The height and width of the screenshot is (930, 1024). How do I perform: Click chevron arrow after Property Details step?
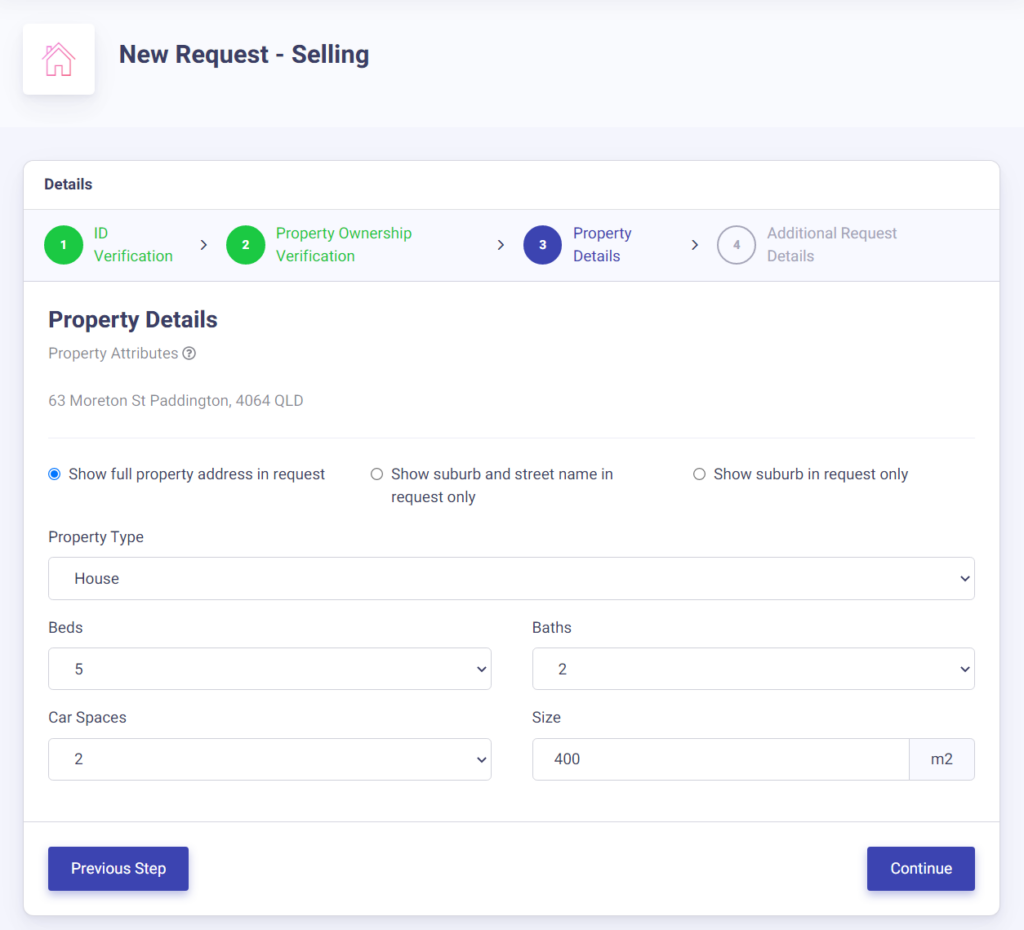pyautogui.click(x=694, y=245)
